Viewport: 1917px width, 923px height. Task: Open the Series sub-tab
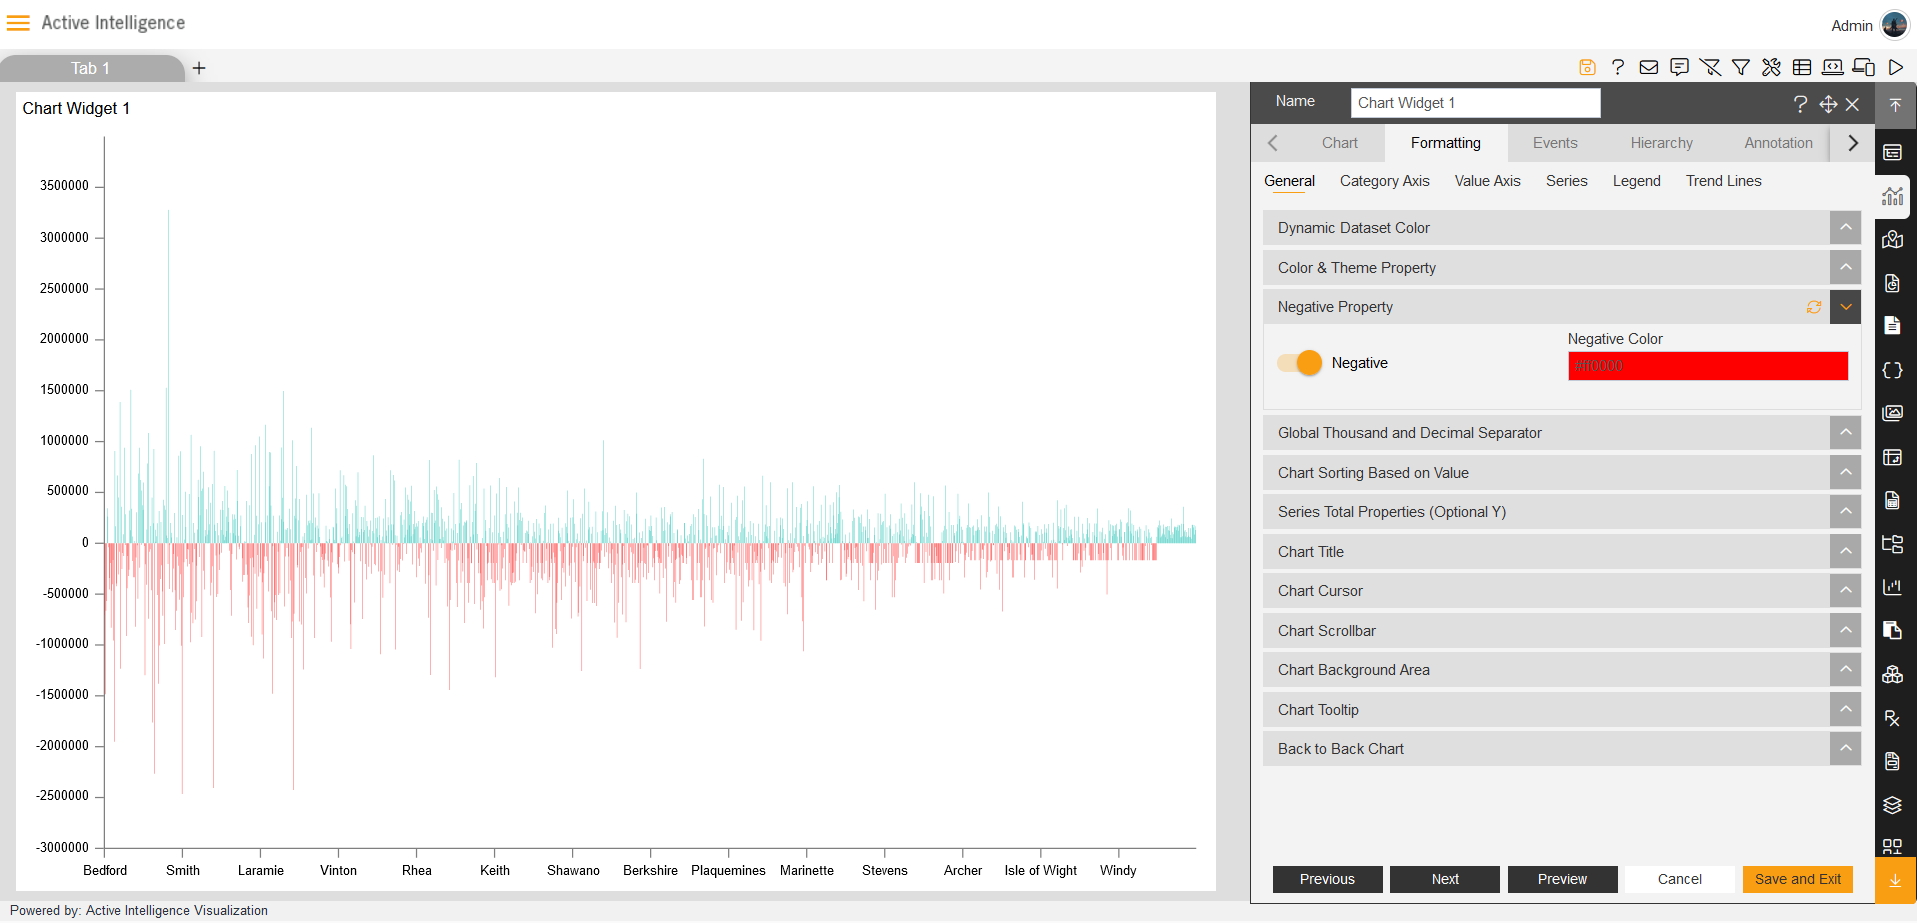pyautogui.click(x=1566, y=181)
